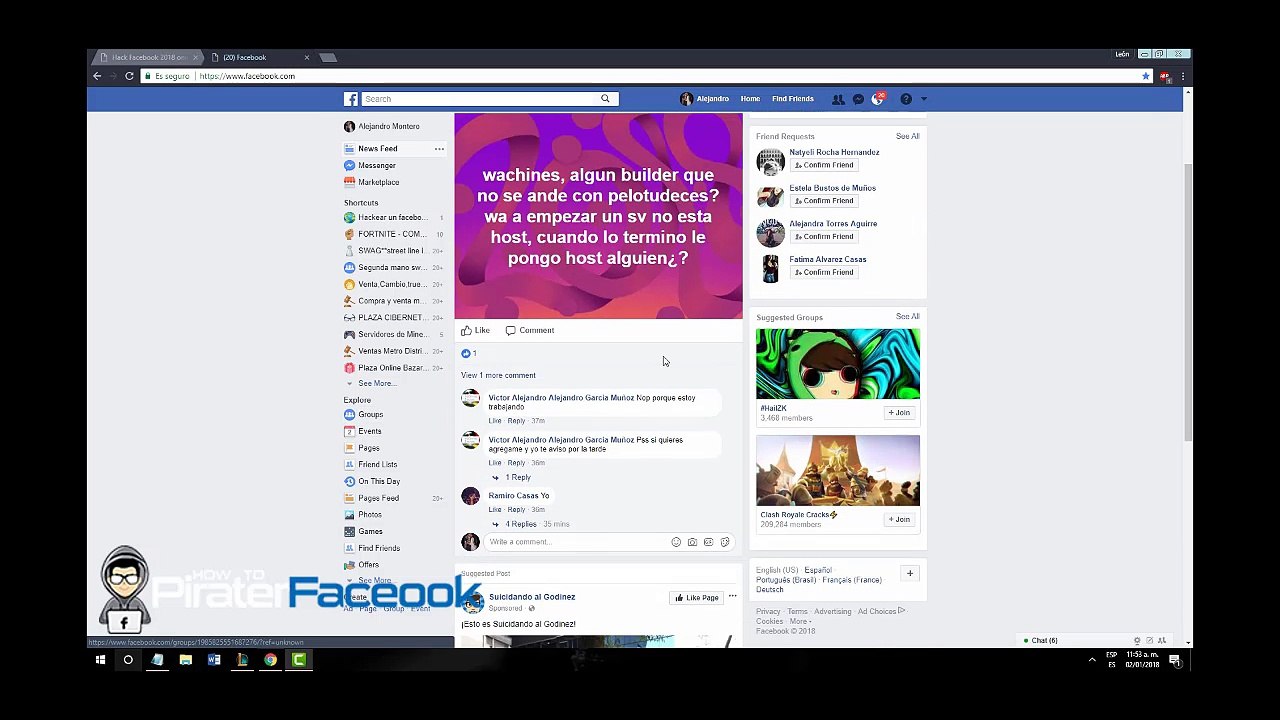The width and height of the screenshot is (1280, 720).
Task: Click the Facebook logo in the top bar
Action: point(351,99)
